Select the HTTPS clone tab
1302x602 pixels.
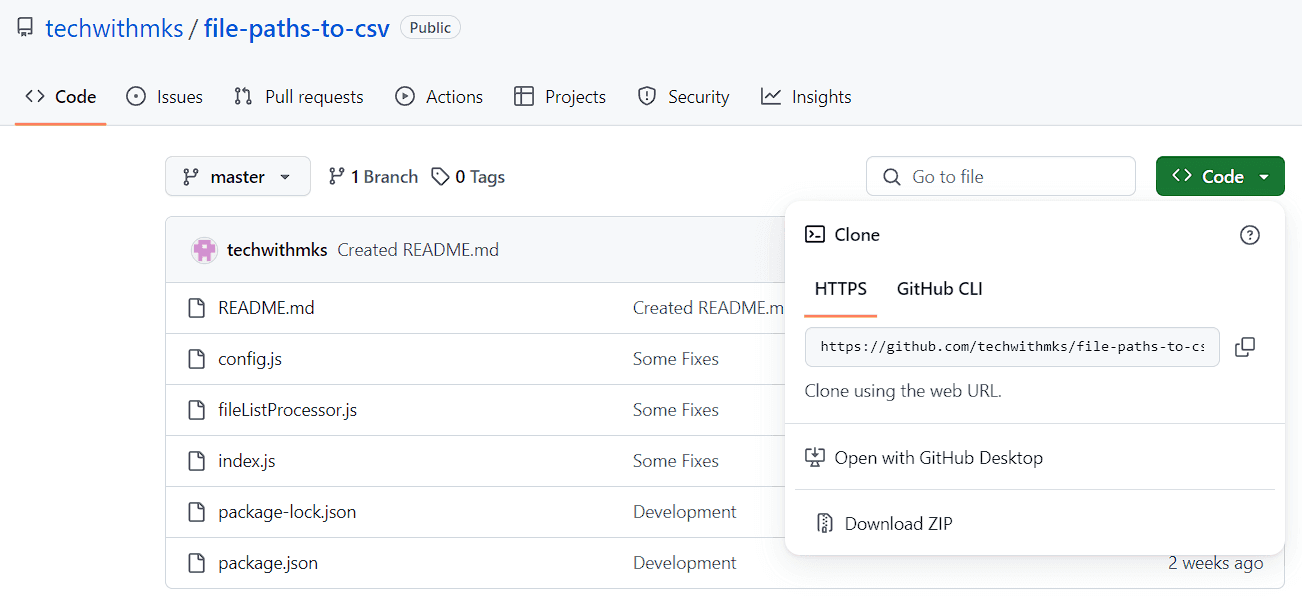pos(841,289)
